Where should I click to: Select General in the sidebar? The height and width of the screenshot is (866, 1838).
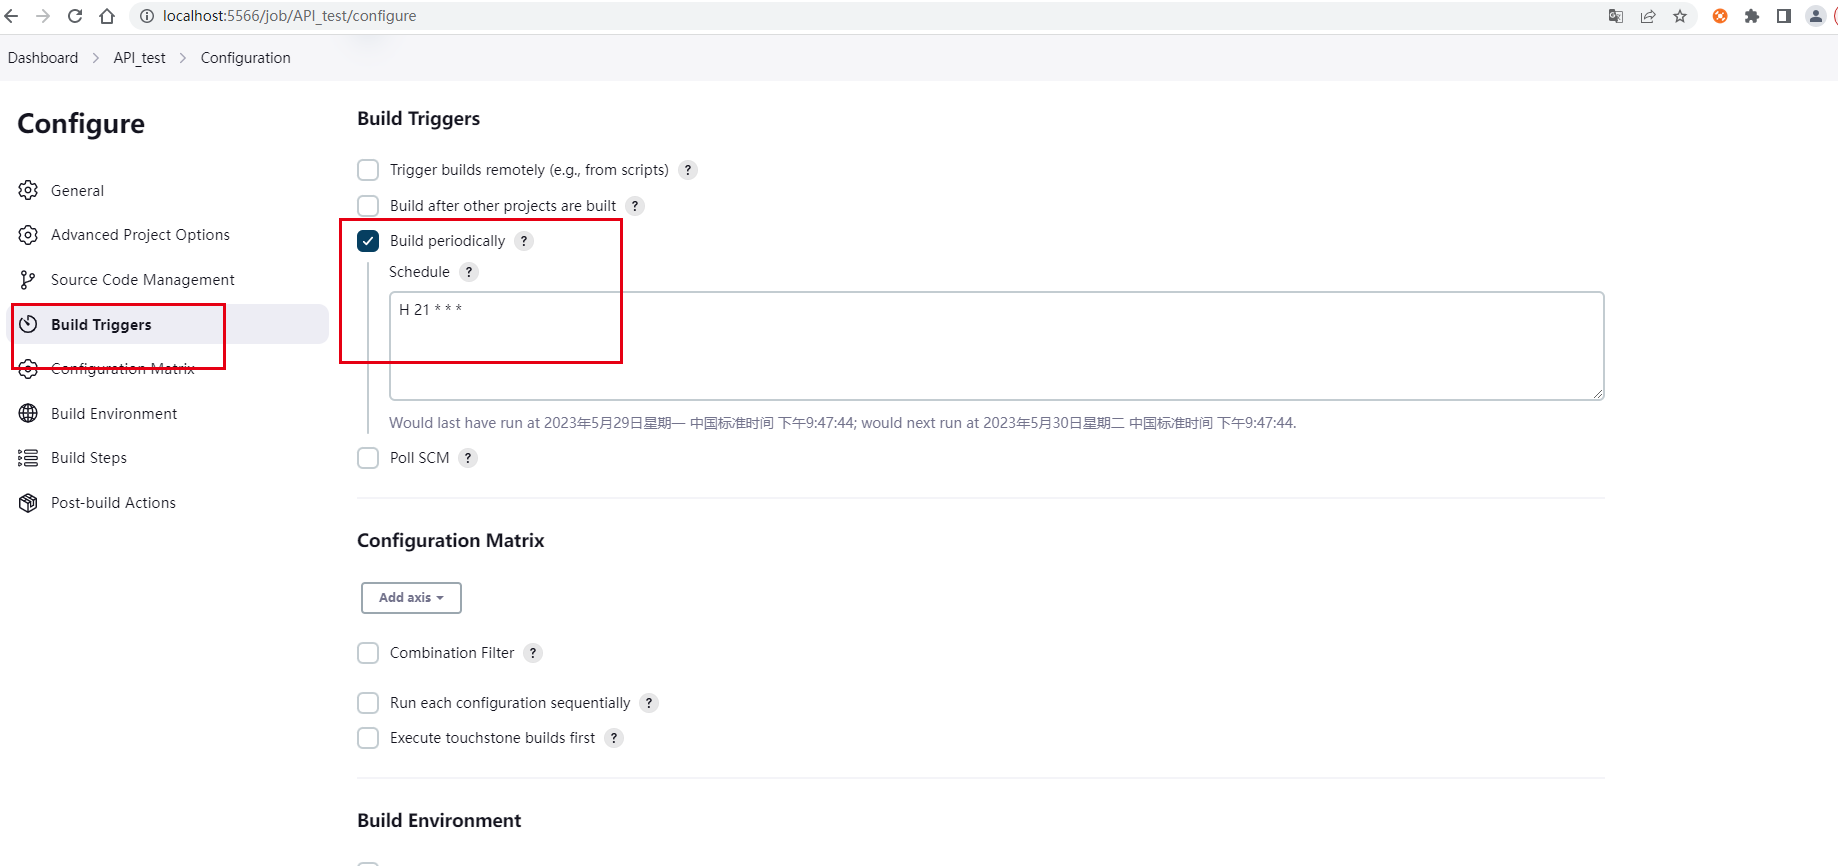77,190
